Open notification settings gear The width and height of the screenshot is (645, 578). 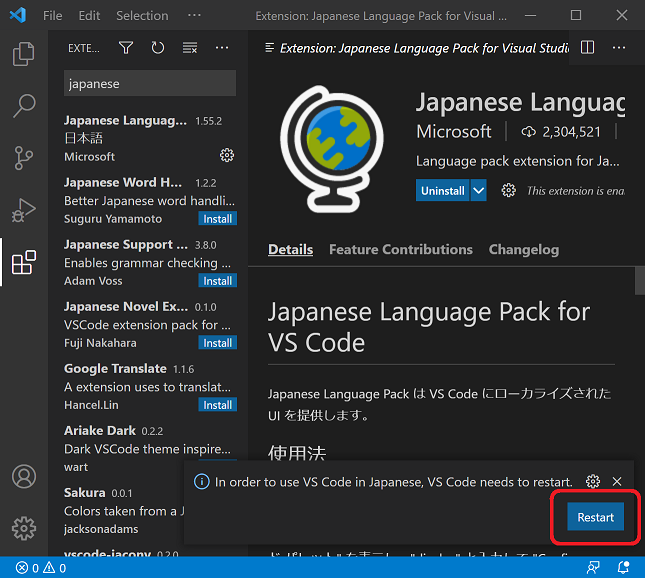pyautogui.click(x=593, y=481)
